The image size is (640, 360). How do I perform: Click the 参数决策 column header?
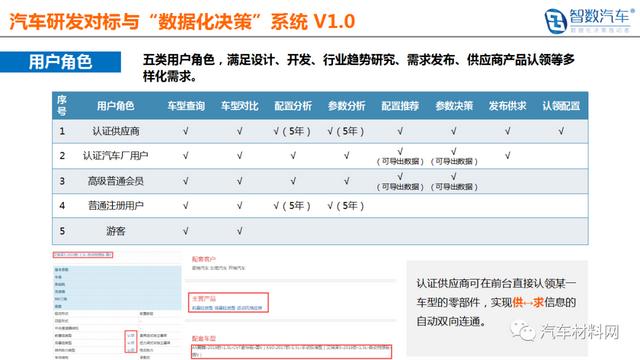[454, 106]
